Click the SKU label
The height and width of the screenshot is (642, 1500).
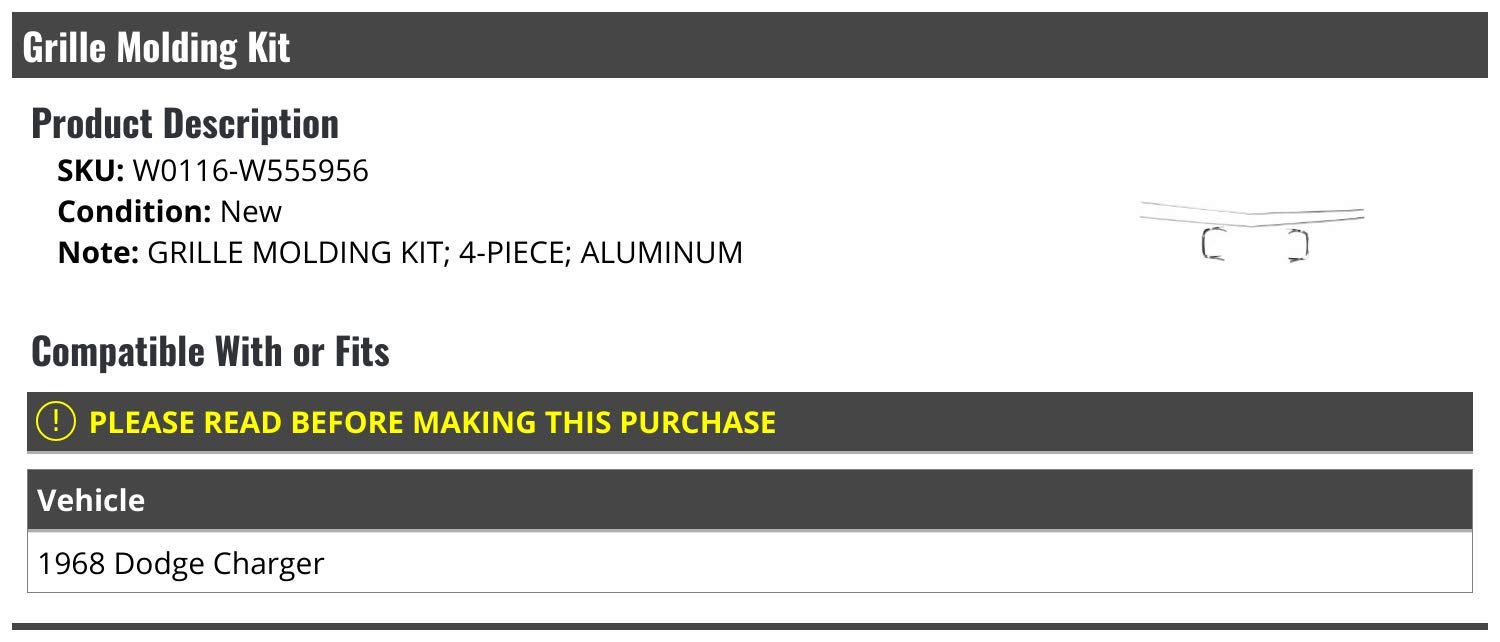pos(91,171)
